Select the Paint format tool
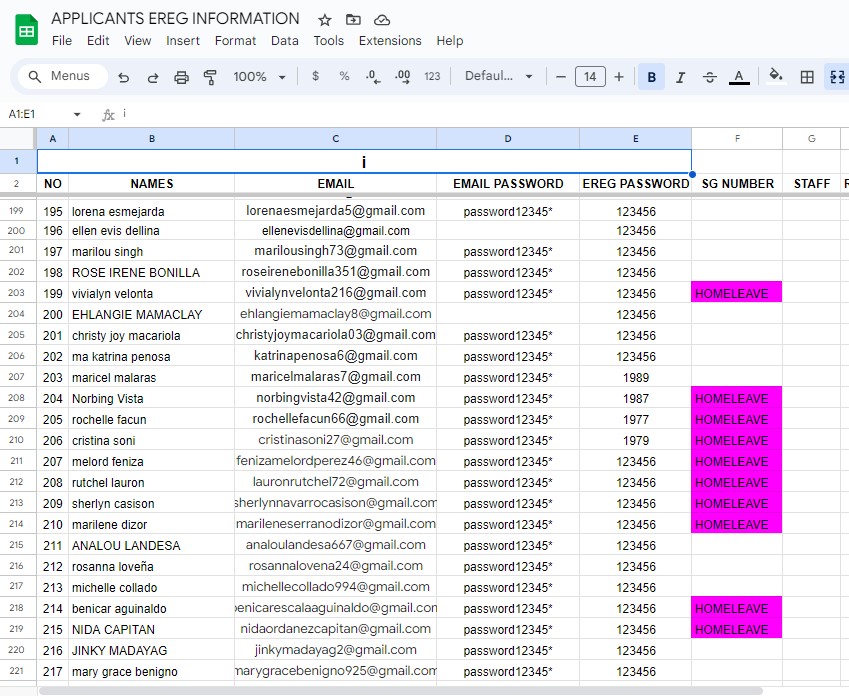 (210, 77)
